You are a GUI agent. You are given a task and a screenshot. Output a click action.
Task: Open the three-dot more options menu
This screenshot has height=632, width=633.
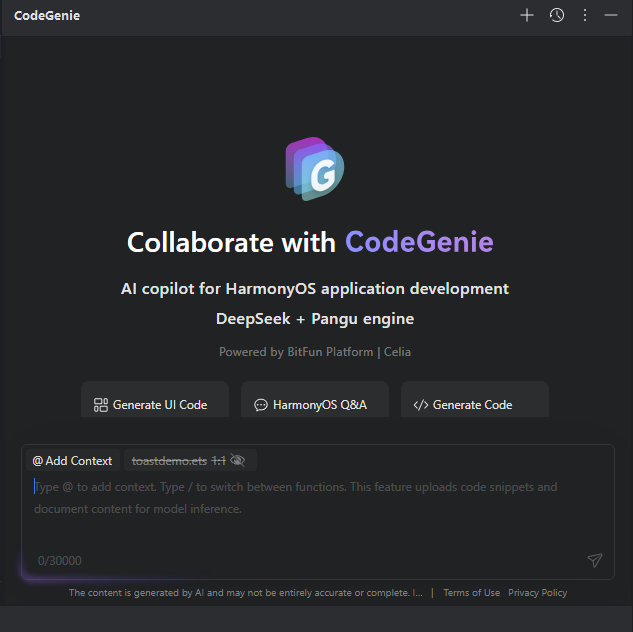585,15
